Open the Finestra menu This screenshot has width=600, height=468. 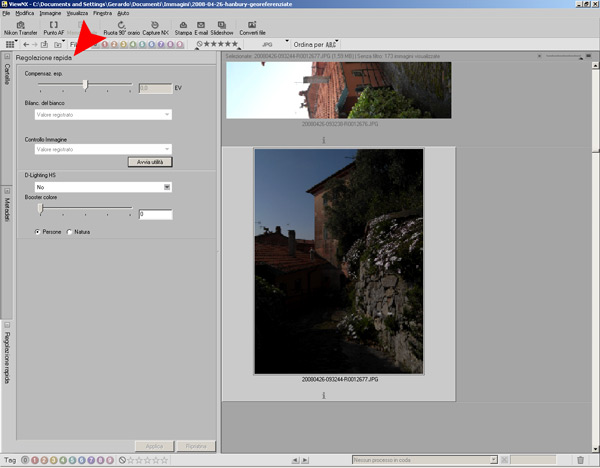tap(103, 13)
